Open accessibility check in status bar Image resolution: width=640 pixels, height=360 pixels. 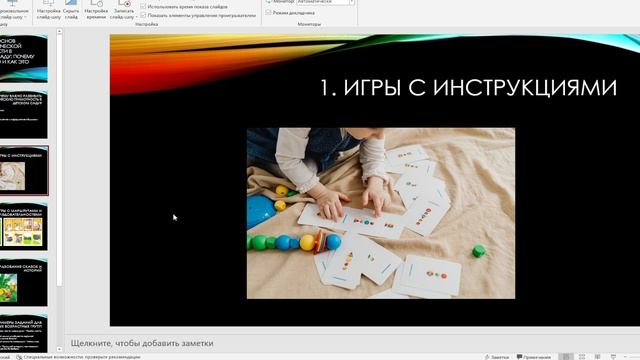pos(78,357)
